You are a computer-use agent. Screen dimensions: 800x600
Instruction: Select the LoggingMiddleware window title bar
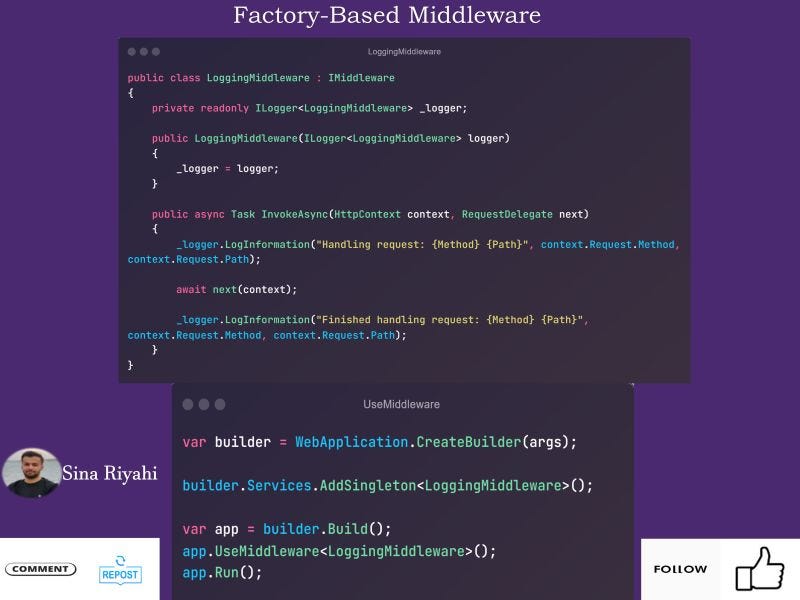(405, 50)
